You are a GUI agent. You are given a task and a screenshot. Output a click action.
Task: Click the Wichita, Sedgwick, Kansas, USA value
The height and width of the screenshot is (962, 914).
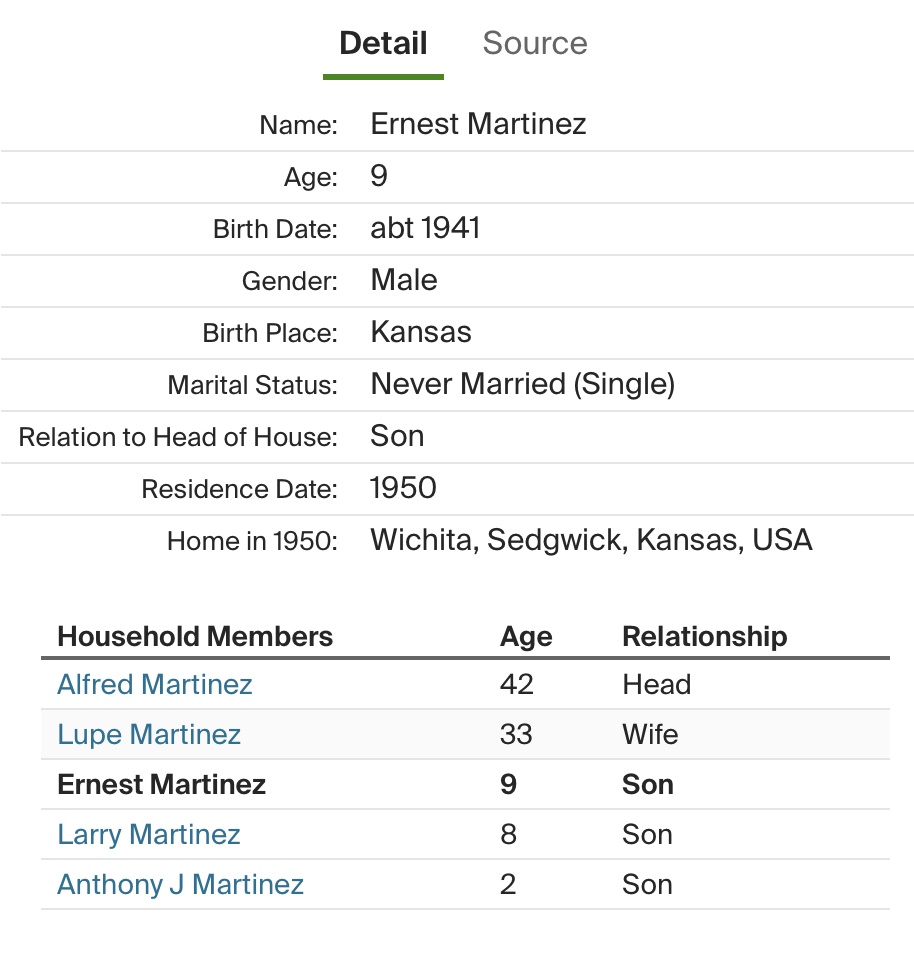tap(591, 540)
